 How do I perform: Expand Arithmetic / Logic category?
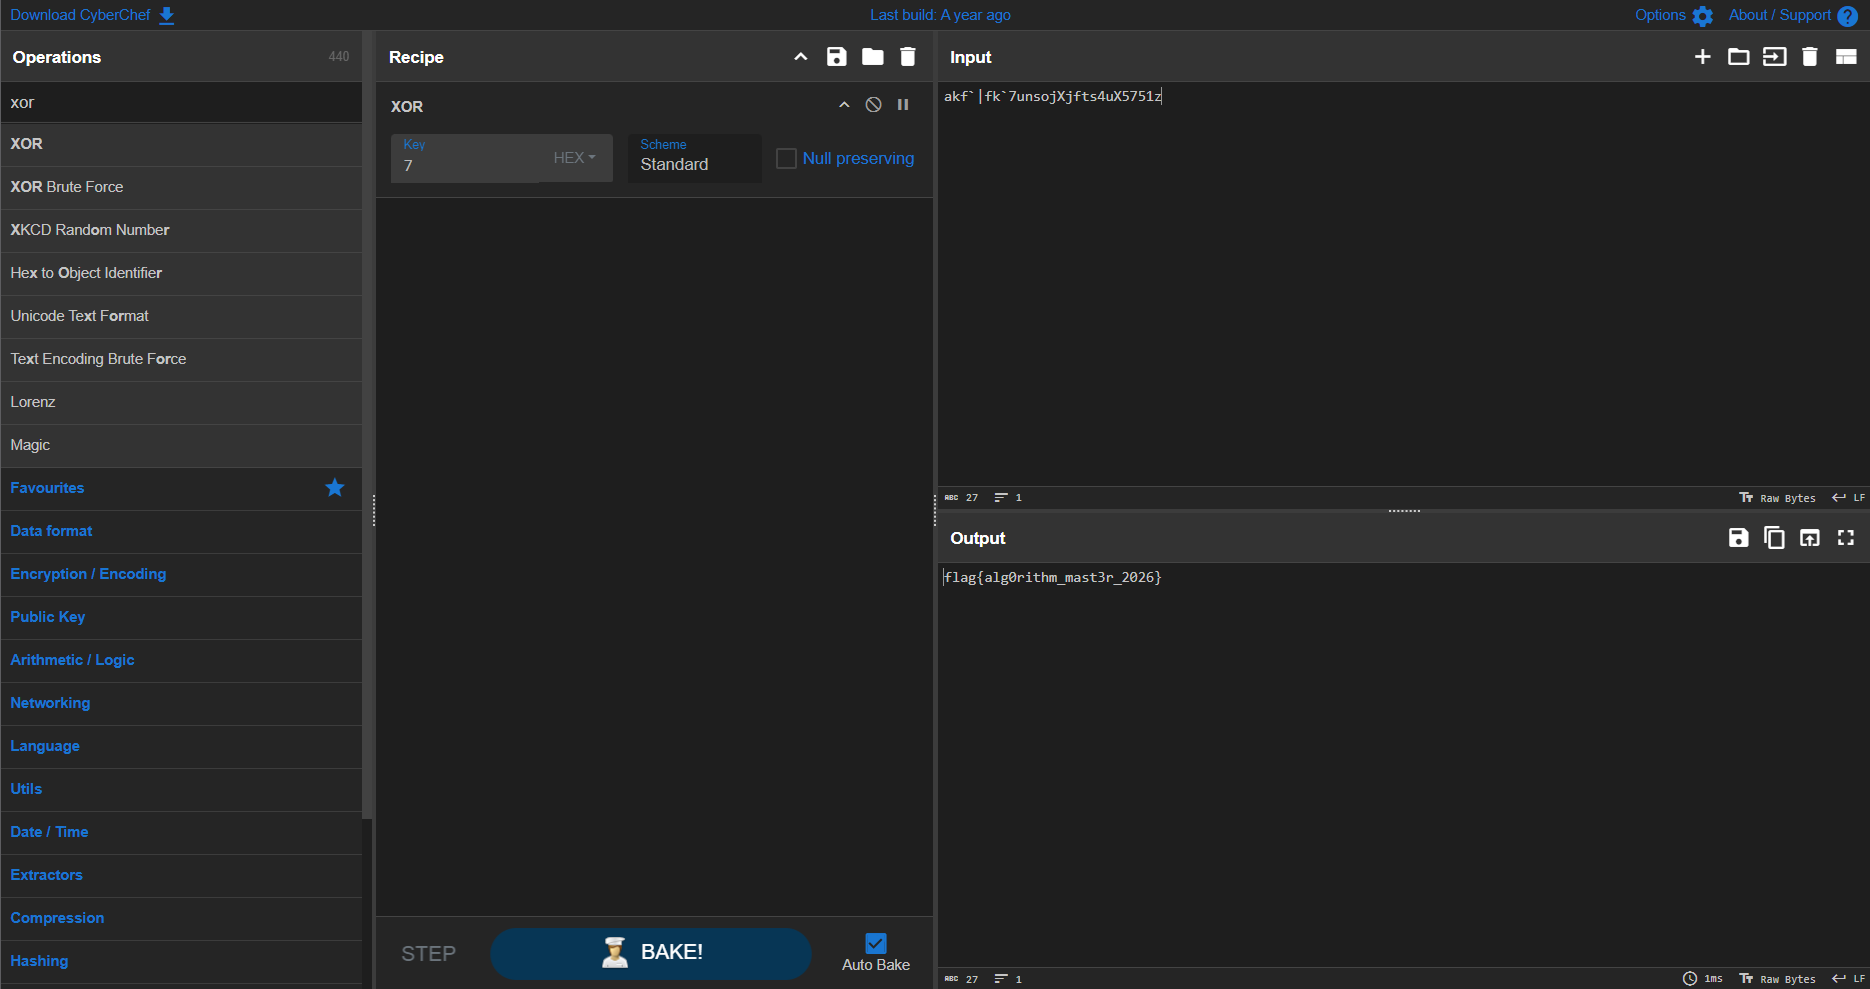pyautogui.click(x=181, y=660)
